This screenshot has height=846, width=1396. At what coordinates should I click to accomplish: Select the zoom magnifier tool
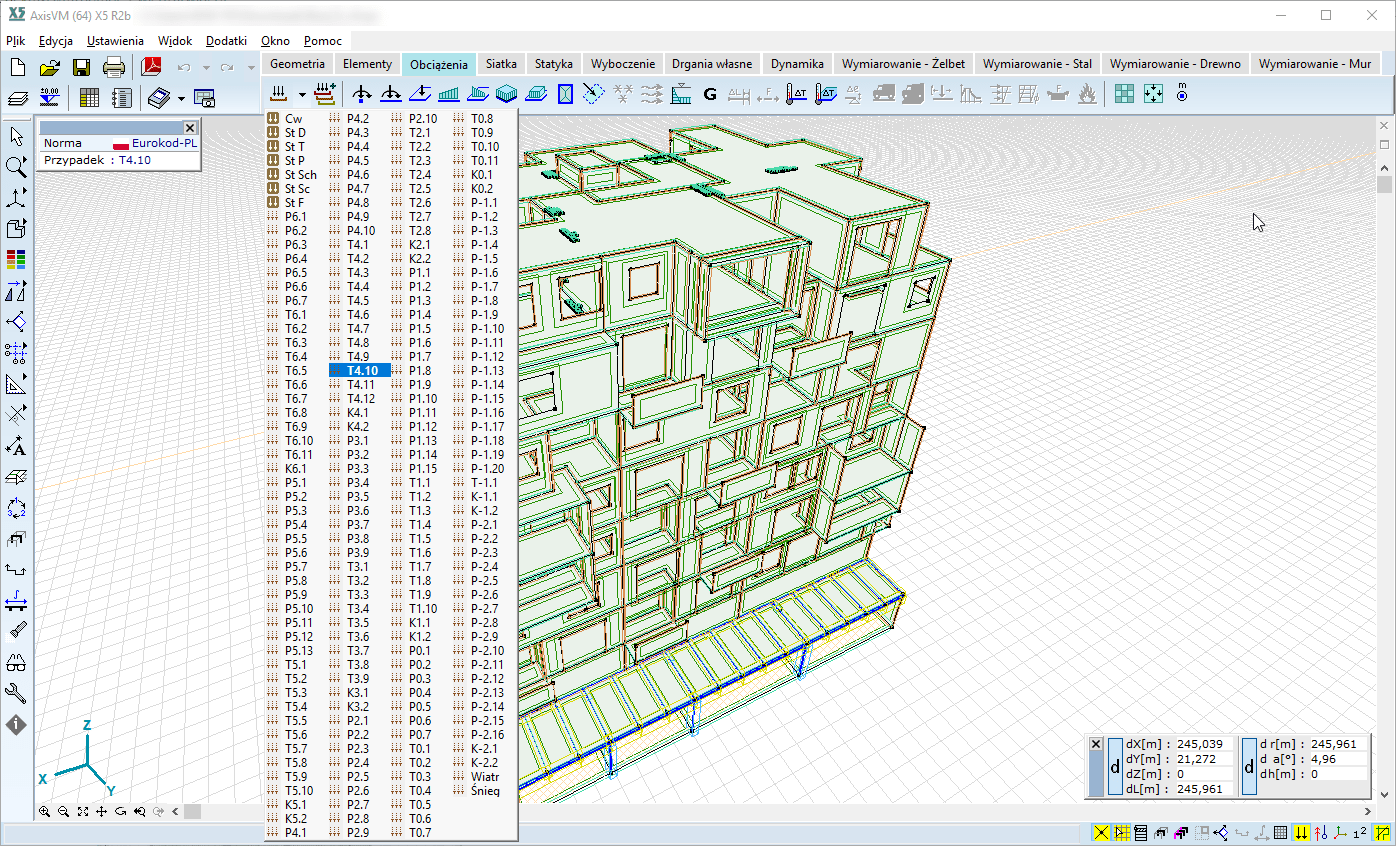(16, 166)
